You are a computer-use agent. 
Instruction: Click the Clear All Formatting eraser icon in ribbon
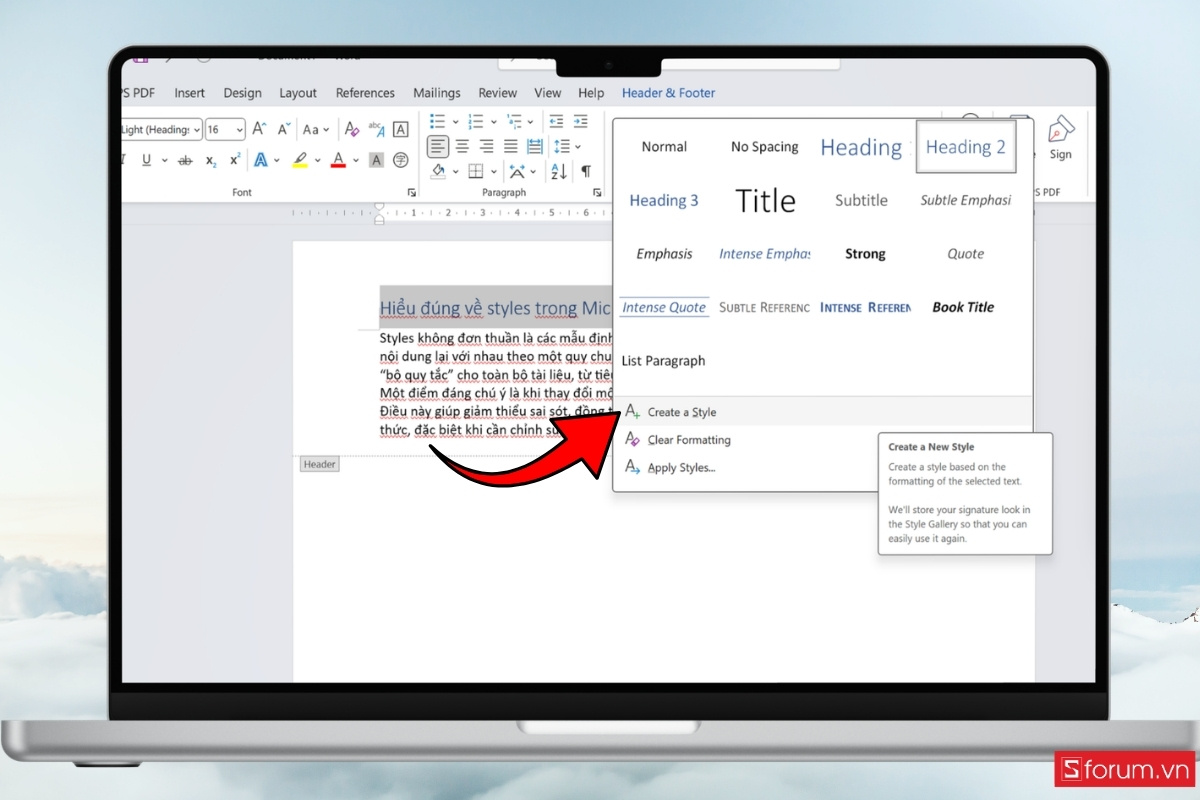pyautogui.click(x=351, y=129)
